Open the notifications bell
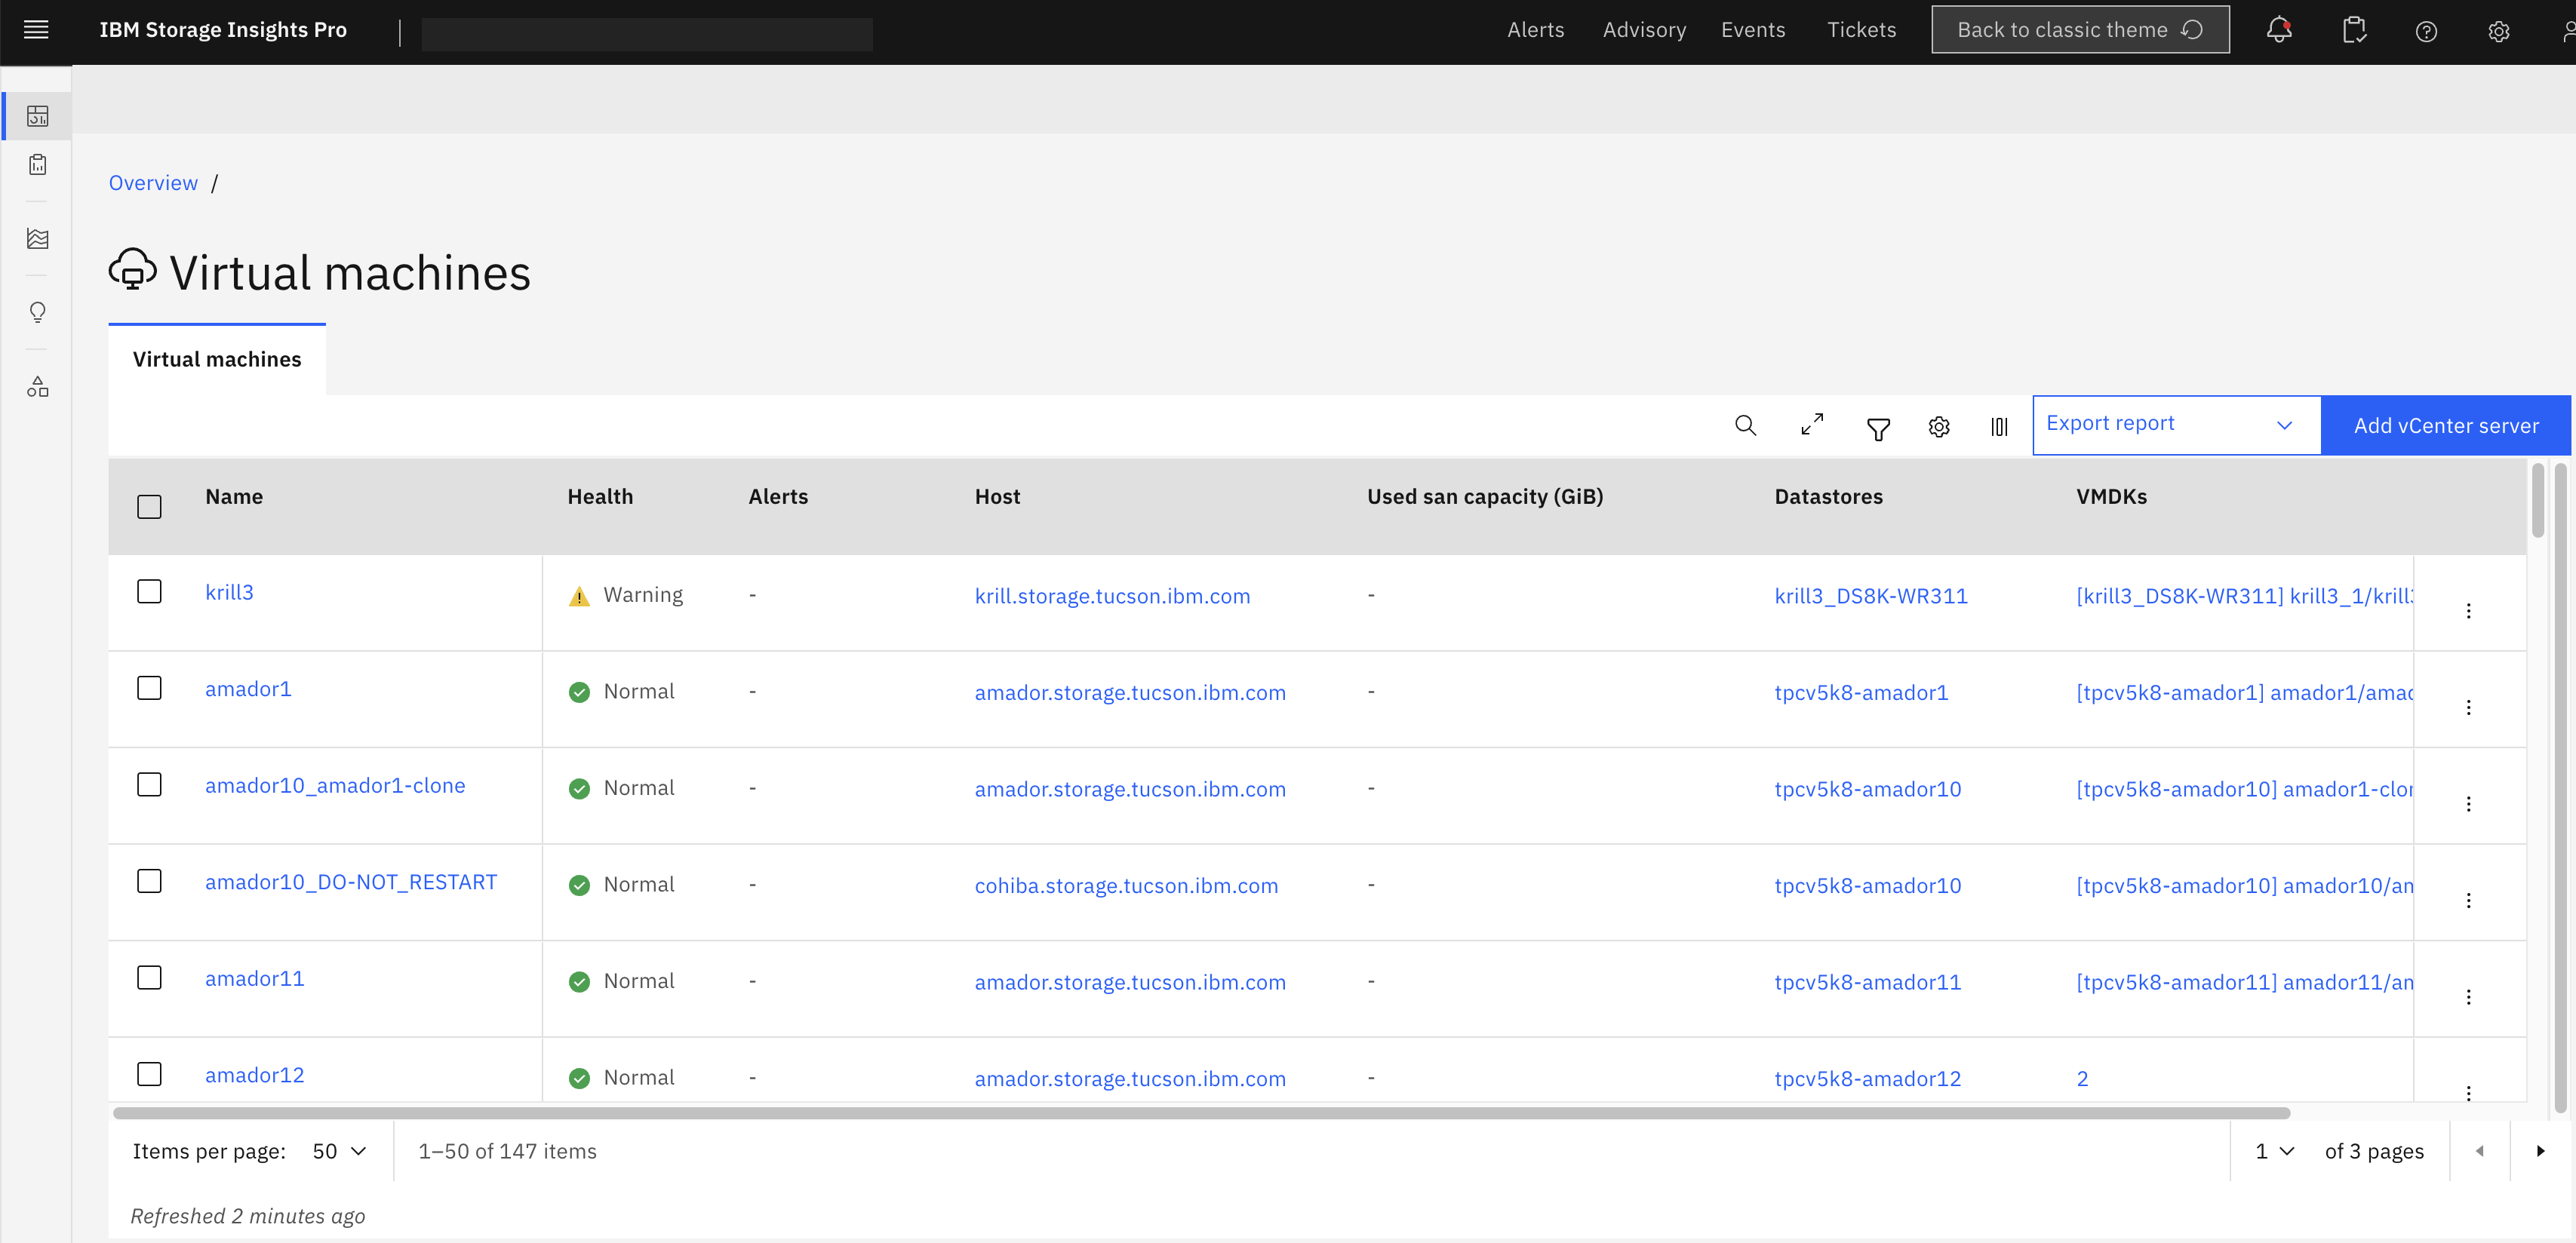The image size is (2576, 1243). click(2279, 30)
